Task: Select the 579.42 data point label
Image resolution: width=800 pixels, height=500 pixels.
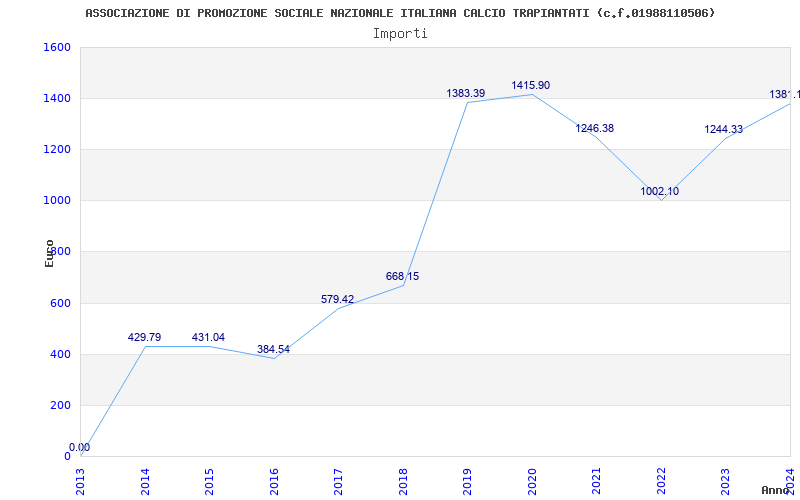Action: pyautogui.click(x=337, y=300)
